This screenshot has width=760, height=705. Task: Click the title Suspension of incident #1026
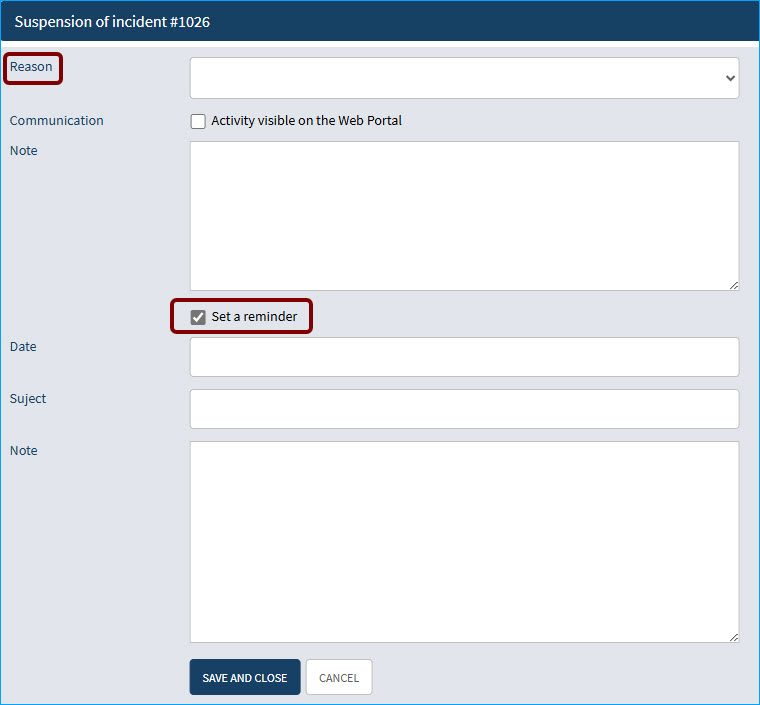112,22
